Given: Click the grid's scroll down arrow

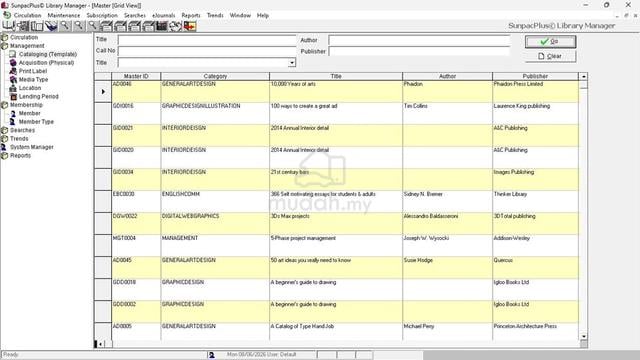Looking at the screenshot, I should 584,336.
